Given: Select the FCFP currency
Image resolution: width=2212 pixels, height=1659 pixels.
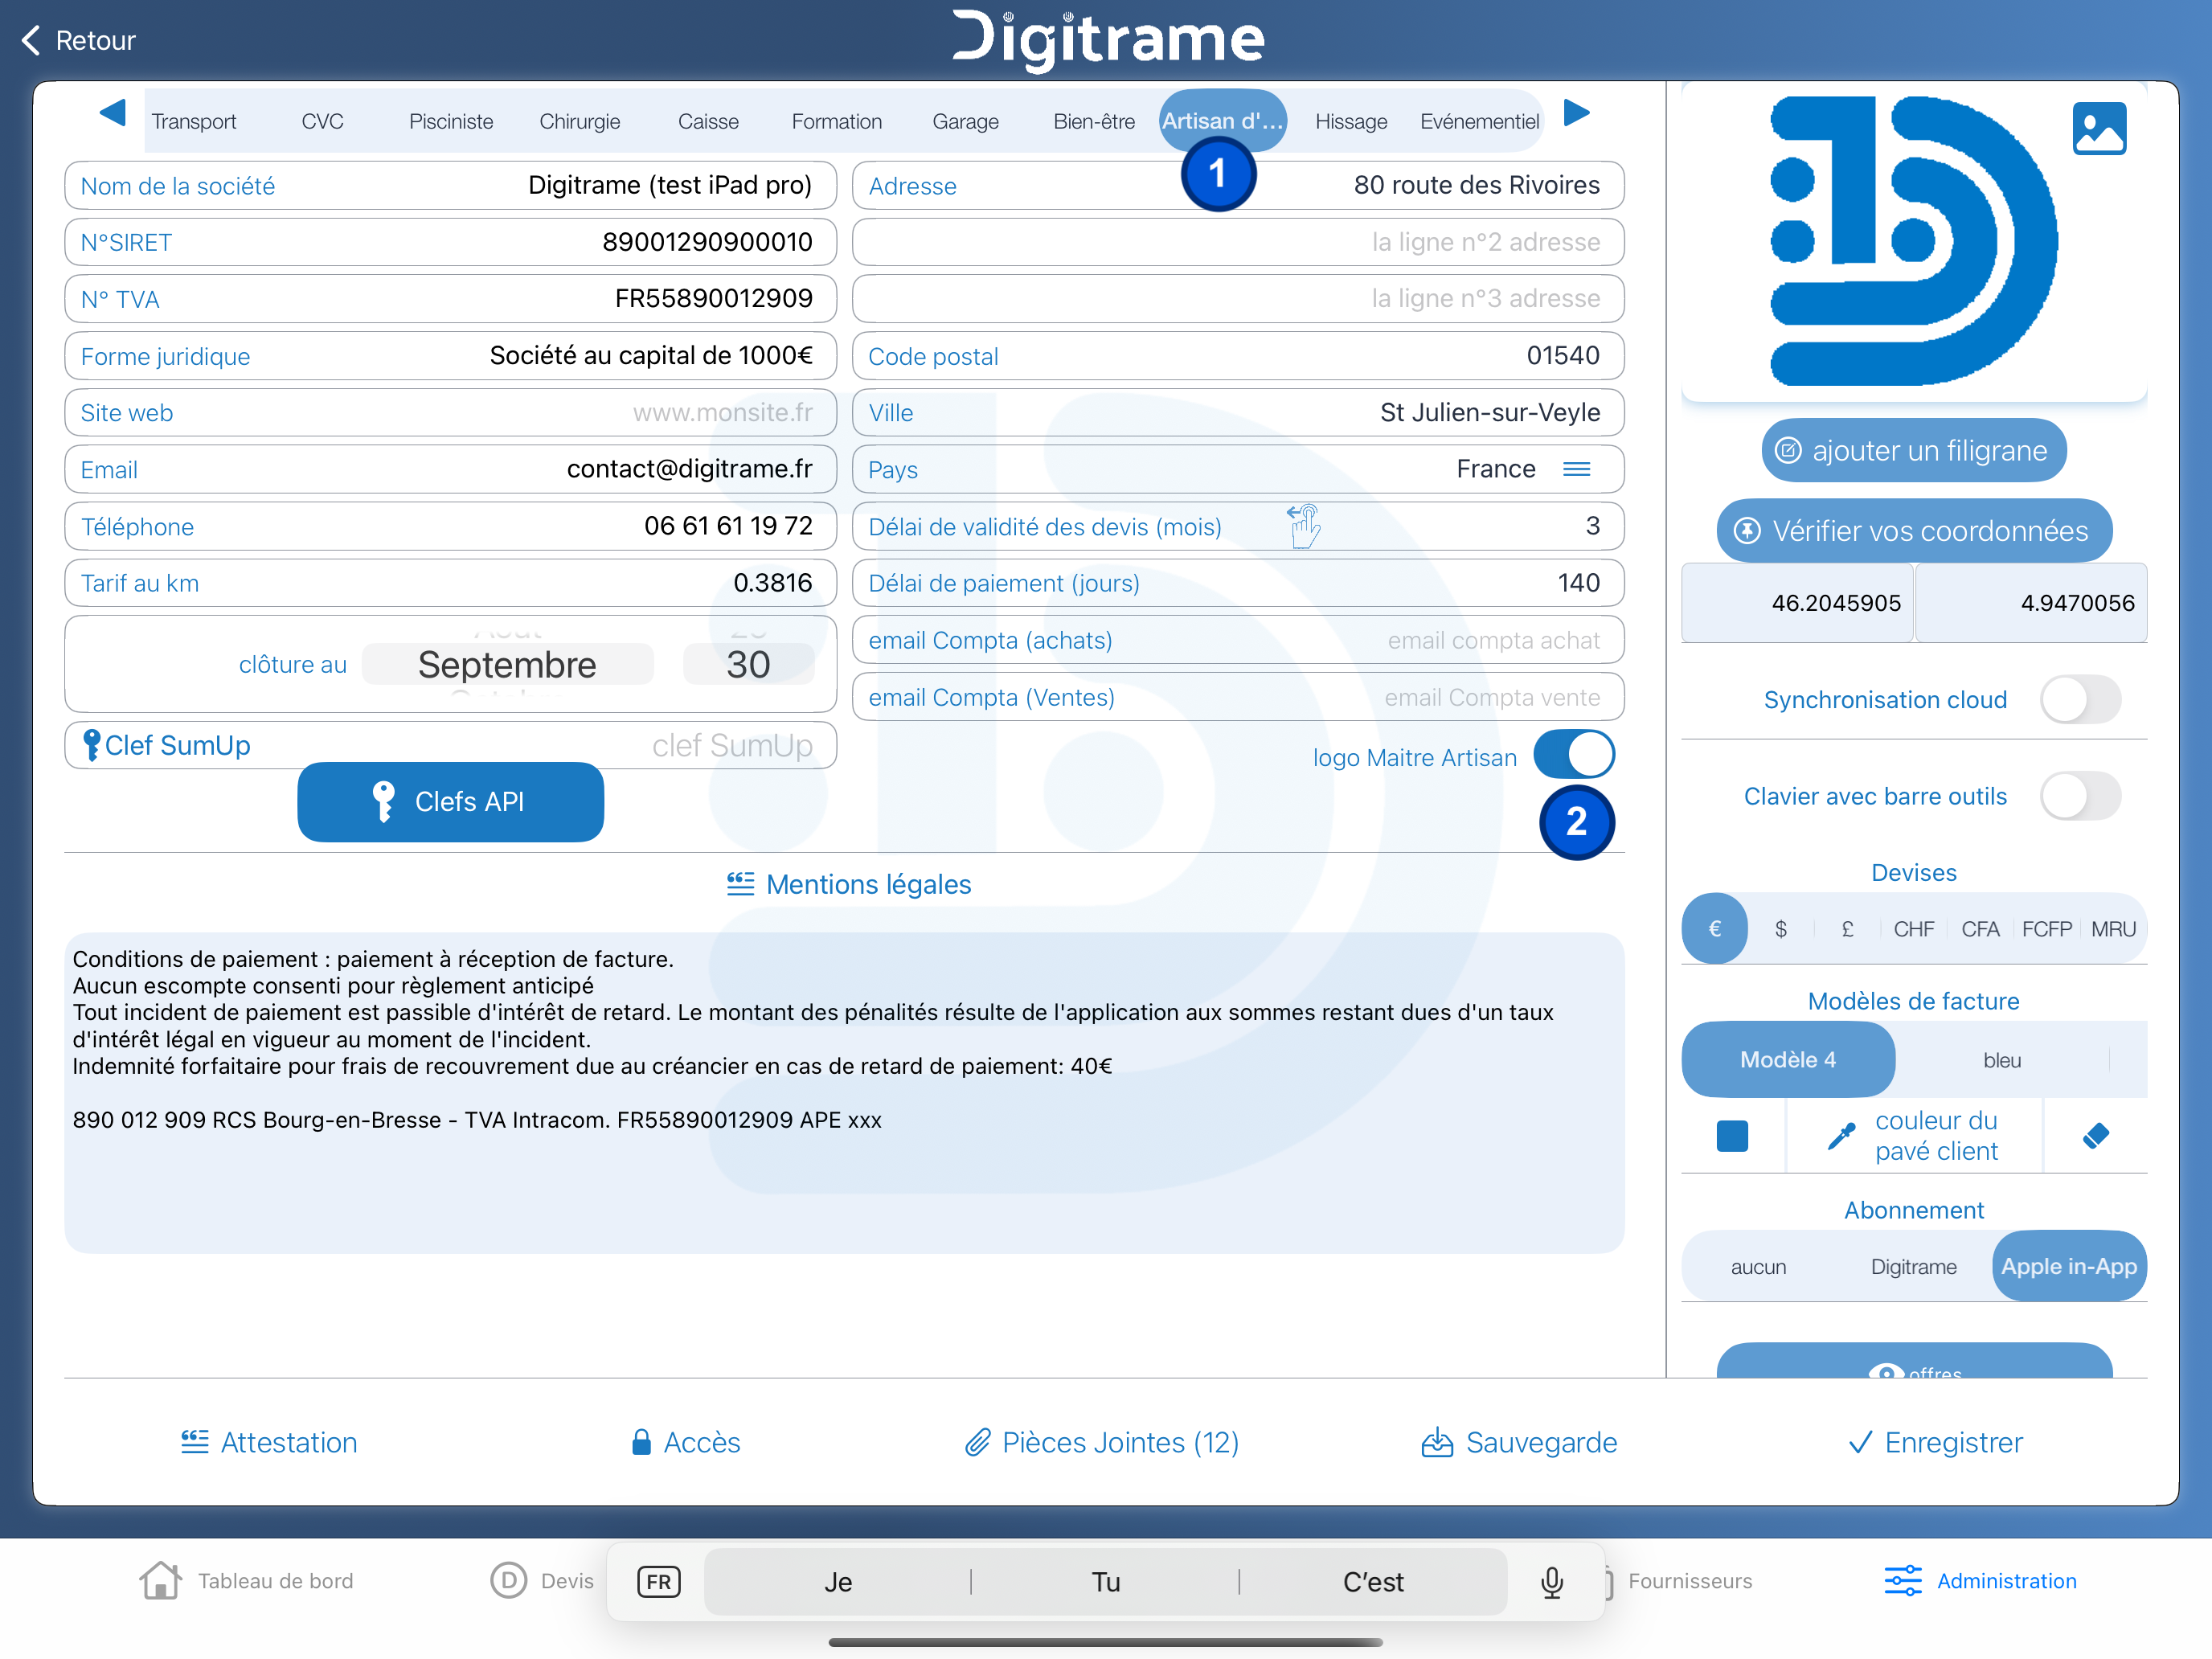Looking at the screenshot, I should [x=2047, y=929].
